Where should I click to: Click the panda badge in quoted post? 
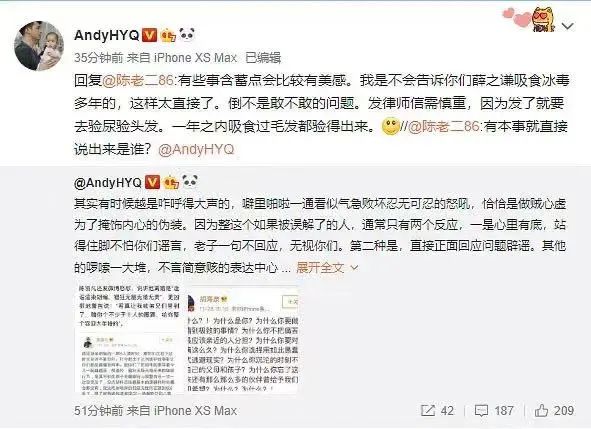190,182
